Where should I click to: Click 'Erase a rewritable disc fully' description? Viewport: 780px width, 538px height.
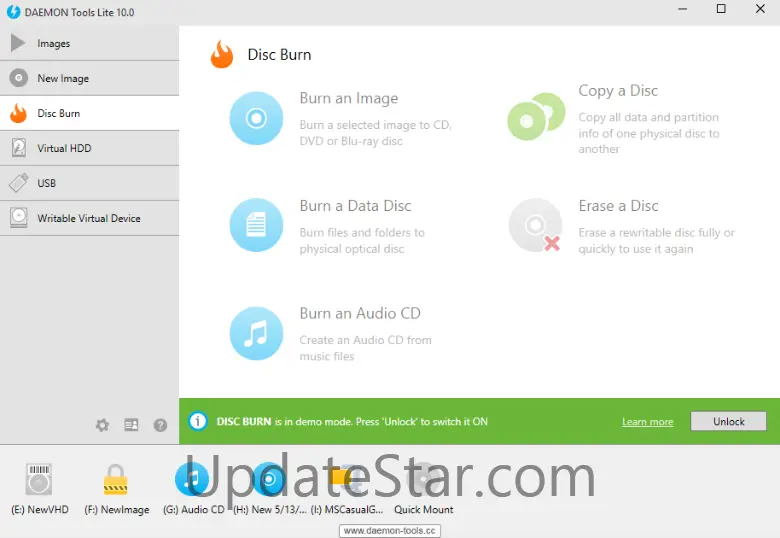[x=657, y=241]
